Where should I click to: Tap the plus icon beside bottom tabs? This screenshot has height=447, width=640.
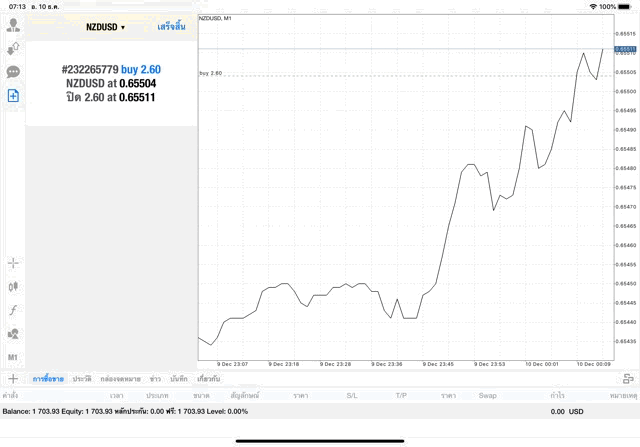click(x=13, y=379)
